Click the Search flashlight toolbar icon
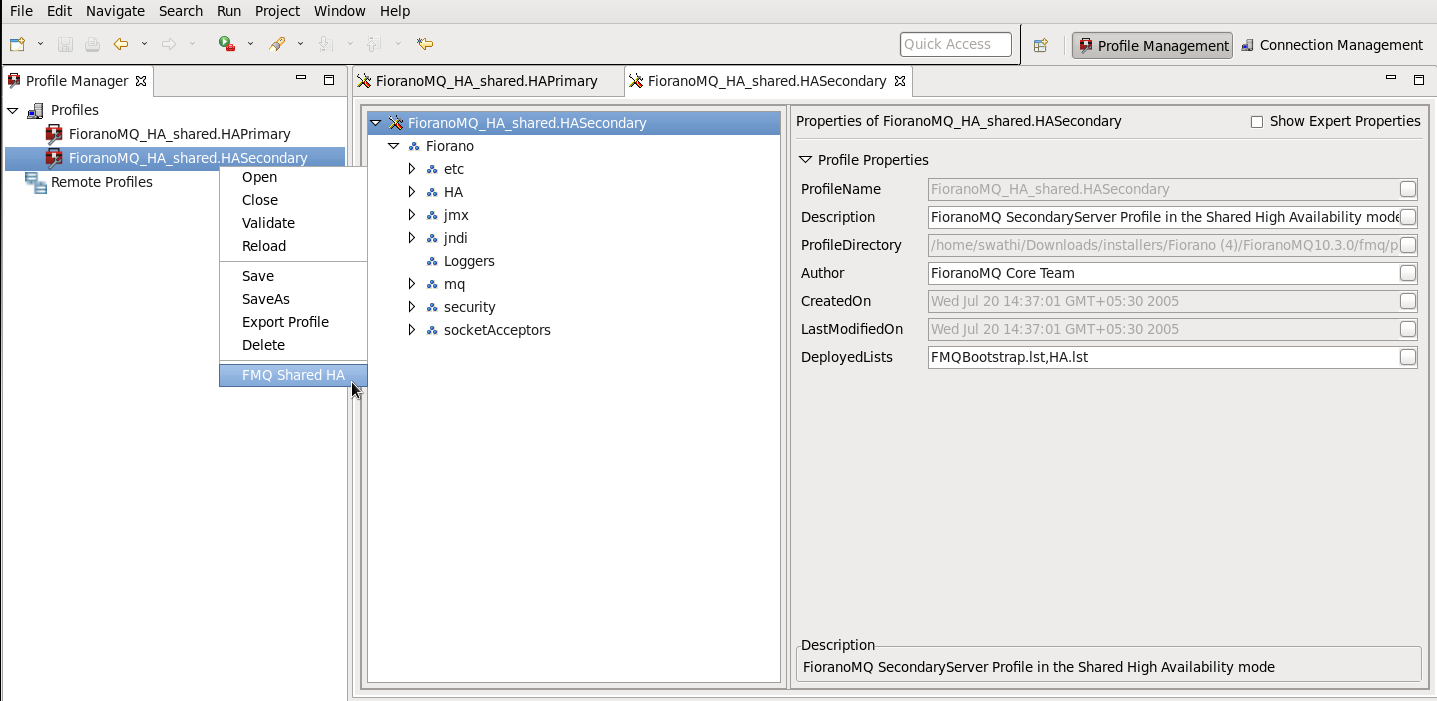The image size is (1437, 701). [x=277, y=44]
